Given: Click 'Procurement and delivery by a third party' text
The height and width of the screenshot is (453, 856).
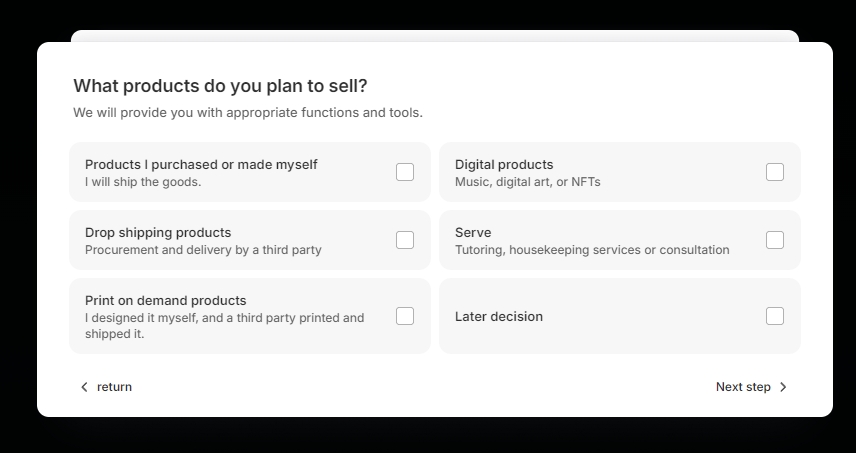Looking at the screenshot, I should pyautogui.click(x=203, y=250).
